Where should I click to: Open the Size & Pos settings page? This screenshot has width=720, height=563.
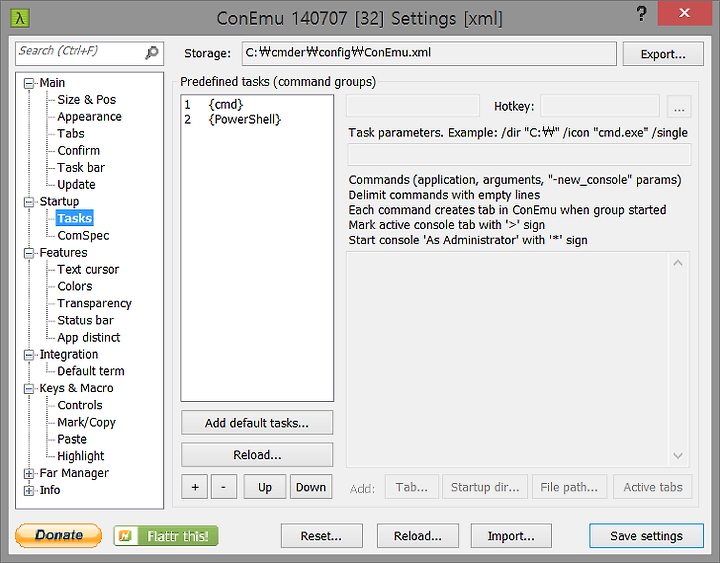(x=86, y=100)
